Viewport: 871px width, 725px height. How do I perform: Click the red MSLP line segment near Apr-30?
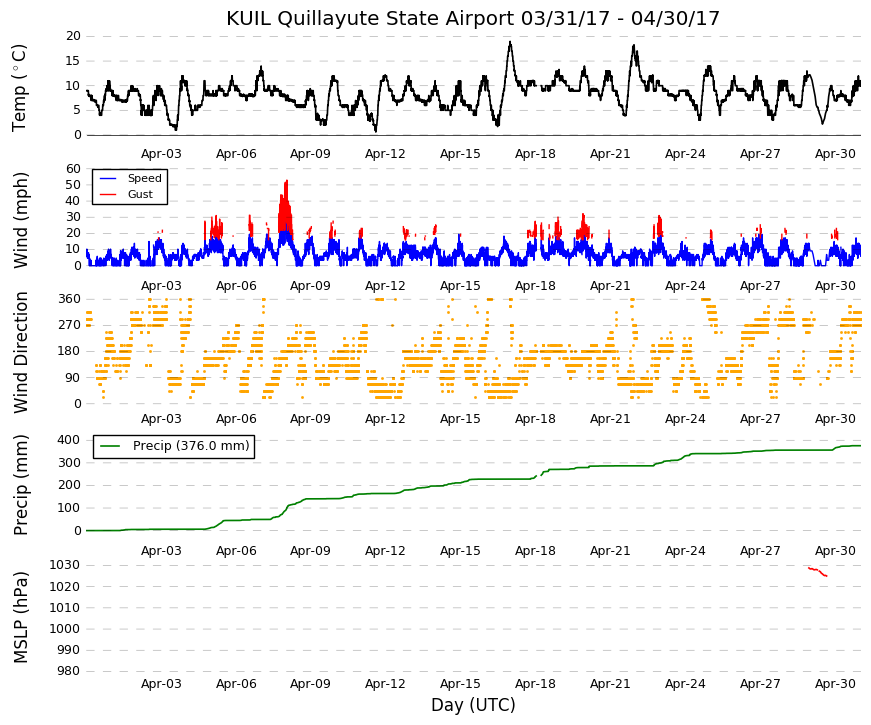pos(818,572)
